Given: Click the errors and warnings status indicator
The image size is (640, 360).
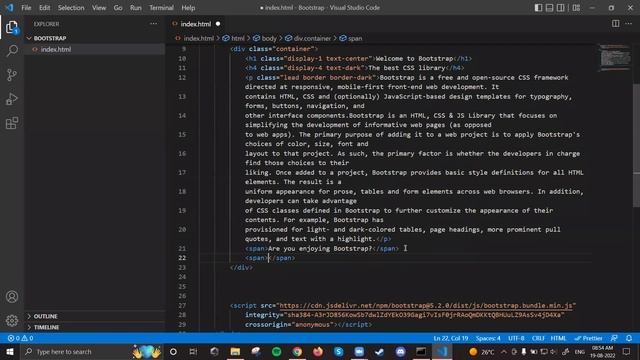Looking at the screenshot, I should (x=20, y=338).
